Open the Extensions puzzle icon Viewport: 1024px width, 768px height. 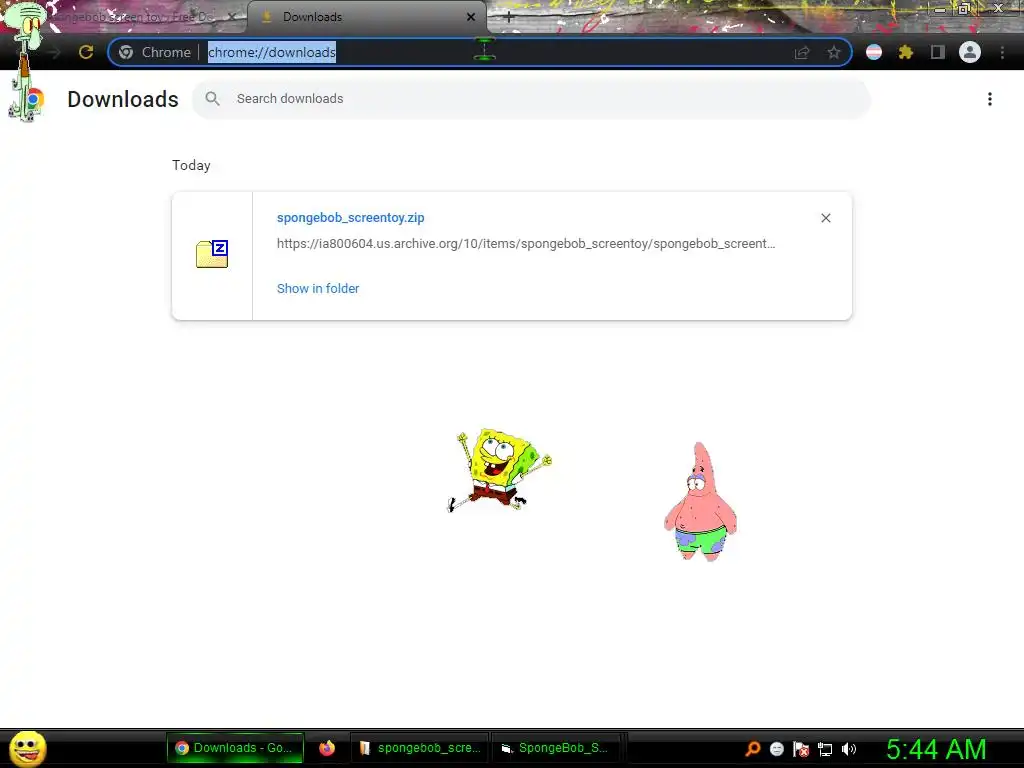906,52
